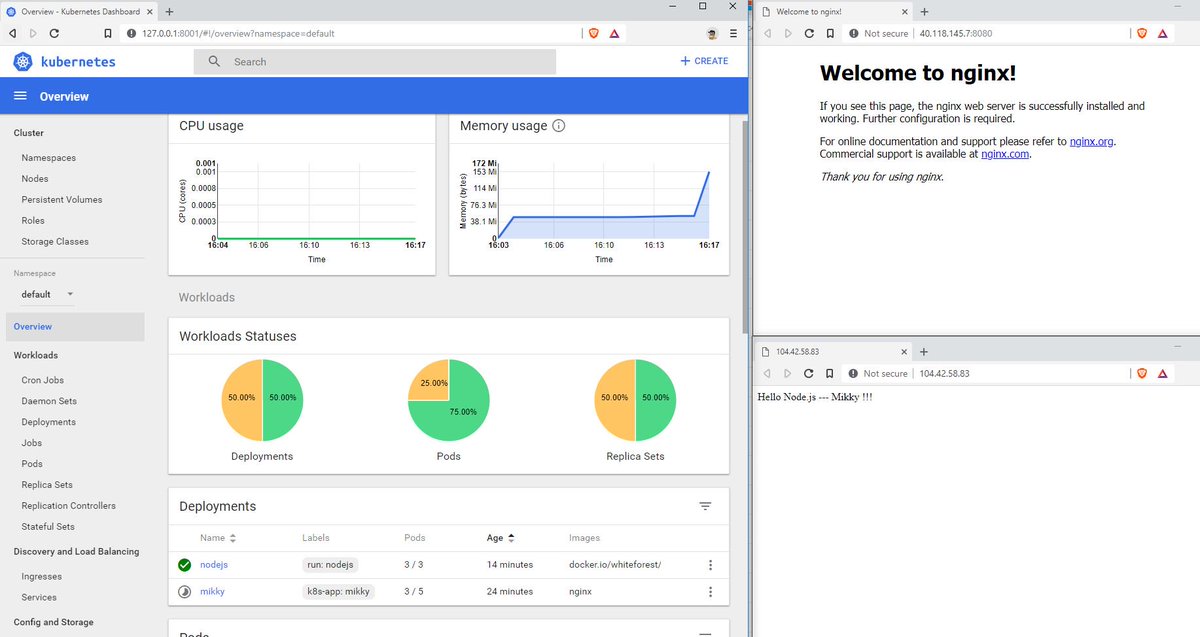Click the dashboard address bar URL
Viewport: 1200px width, 637px height.
238,33
